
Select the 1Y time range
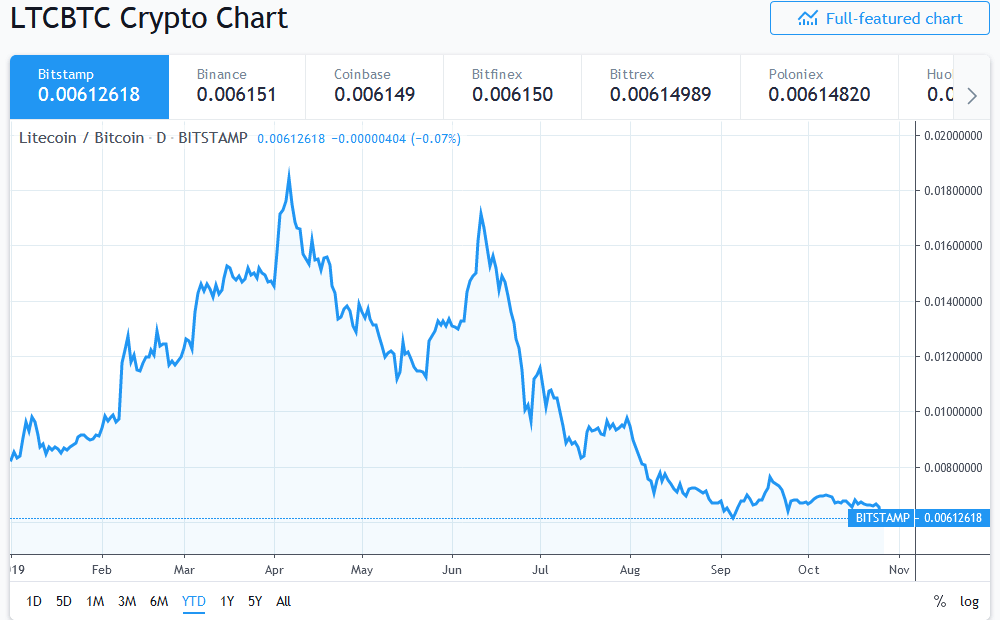(227, 601)
